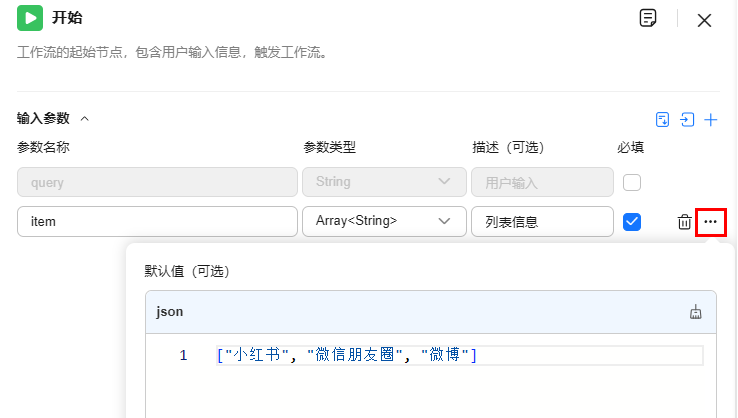Uncheck required checkbox for item parameter
Viewport: 738px width, 418px height.
coord(632,222)
